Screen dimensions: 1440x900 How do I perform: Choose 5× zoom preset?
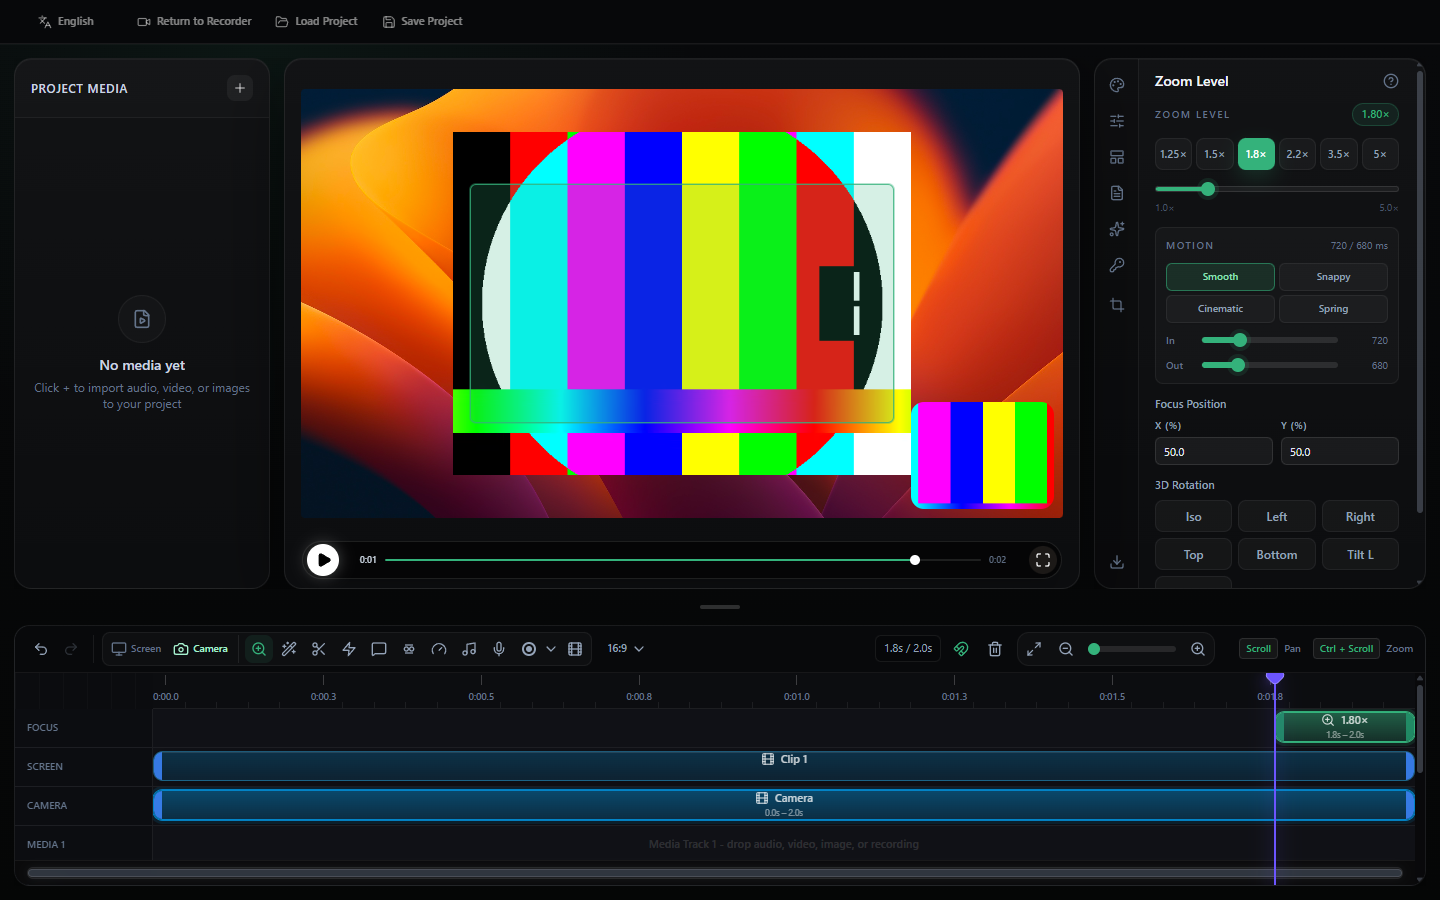1380,154
